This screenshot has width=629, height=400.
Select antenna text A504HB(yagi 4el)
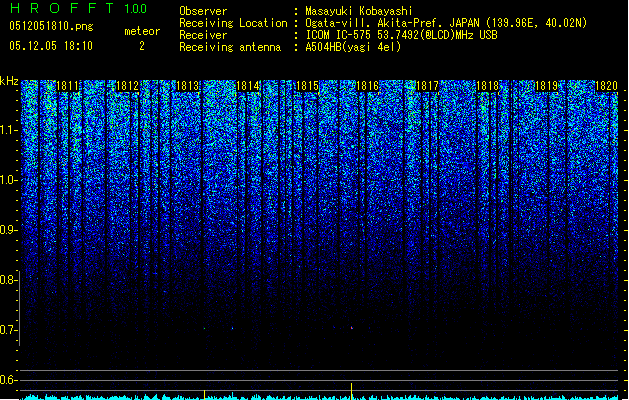click(353, 47)
